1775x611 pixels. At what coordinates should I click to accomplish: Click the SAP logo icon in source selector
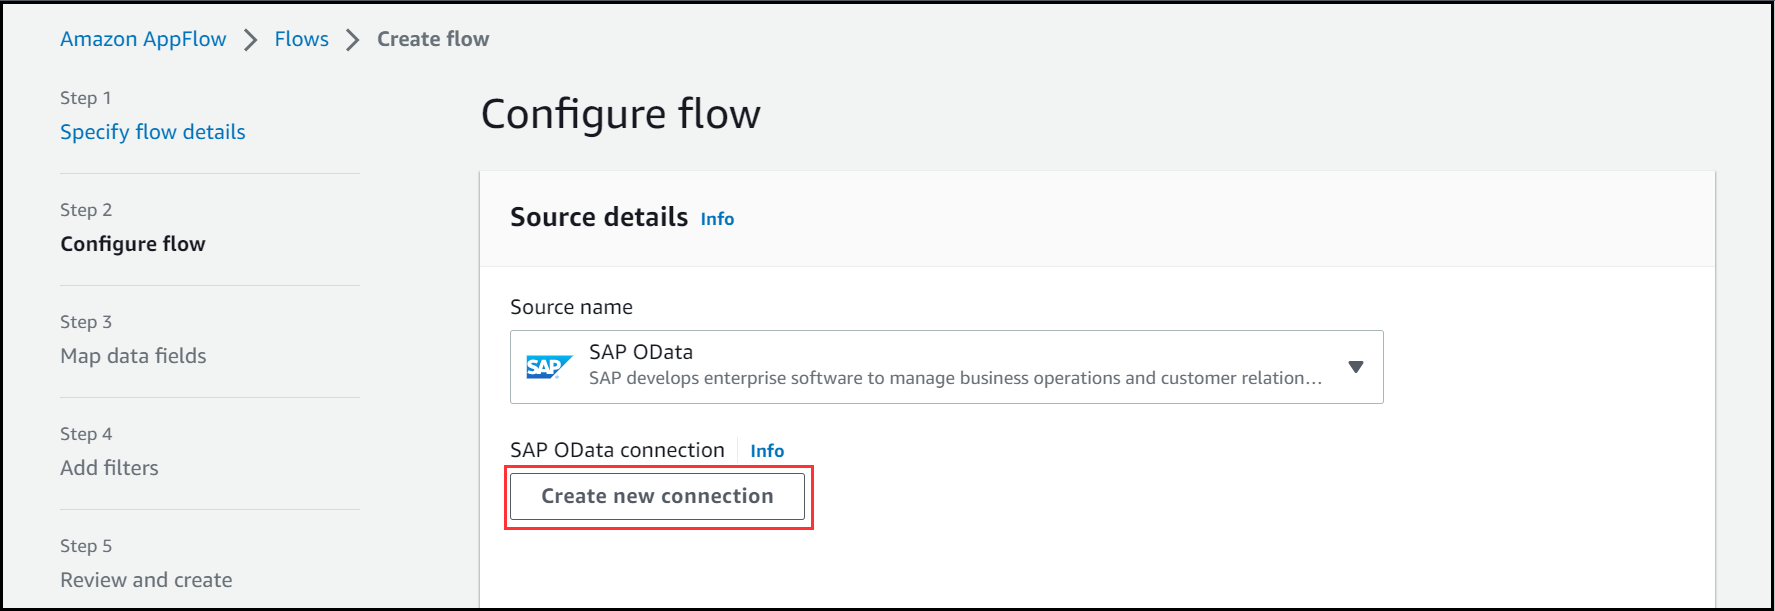pos(549,367)
